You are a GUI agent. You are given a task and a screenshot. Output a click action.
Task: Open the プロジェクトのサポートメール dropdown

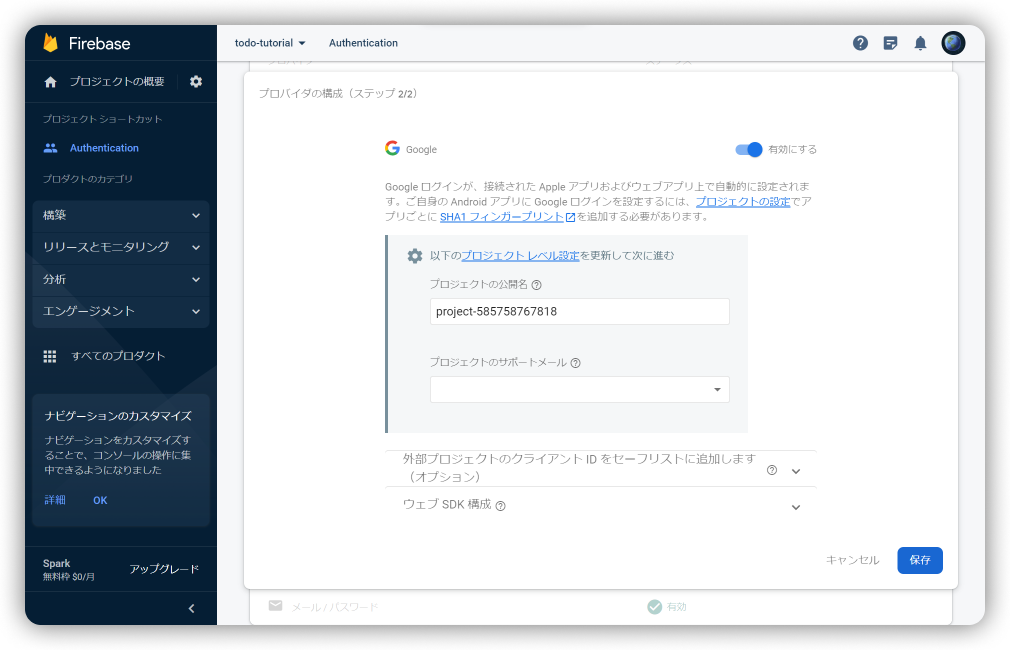click(x=580, y=390)
